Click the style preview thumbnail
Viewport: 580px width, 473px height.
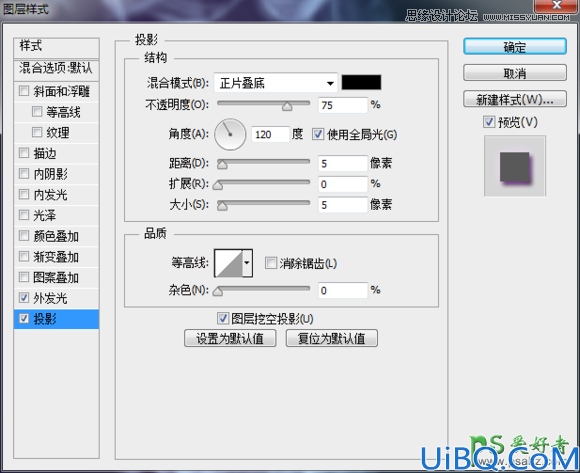[515, 166]
